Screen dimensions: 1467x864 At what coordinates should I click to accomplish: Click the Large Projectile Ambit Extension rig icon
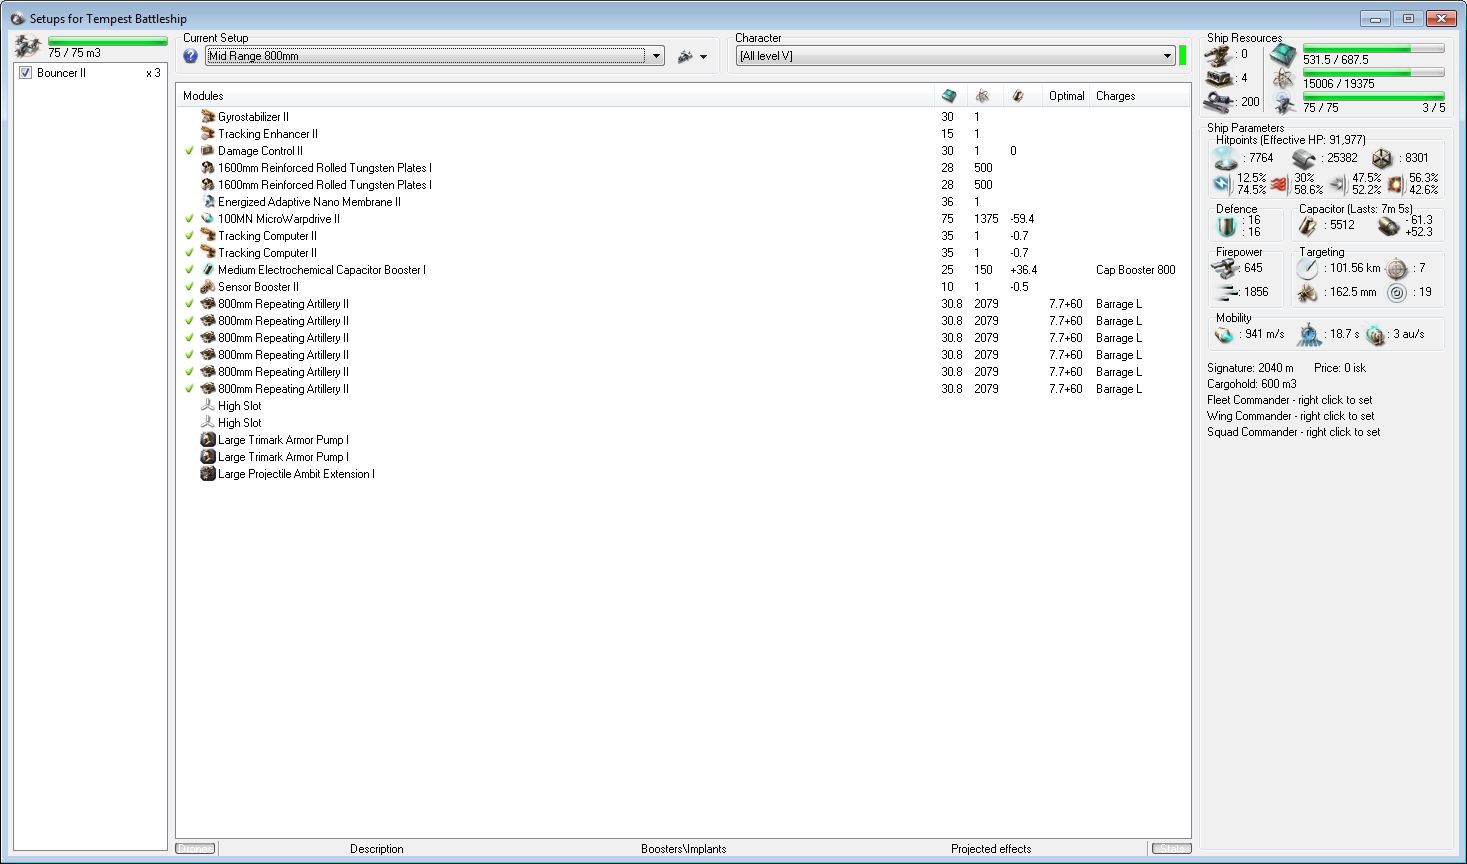208,474
